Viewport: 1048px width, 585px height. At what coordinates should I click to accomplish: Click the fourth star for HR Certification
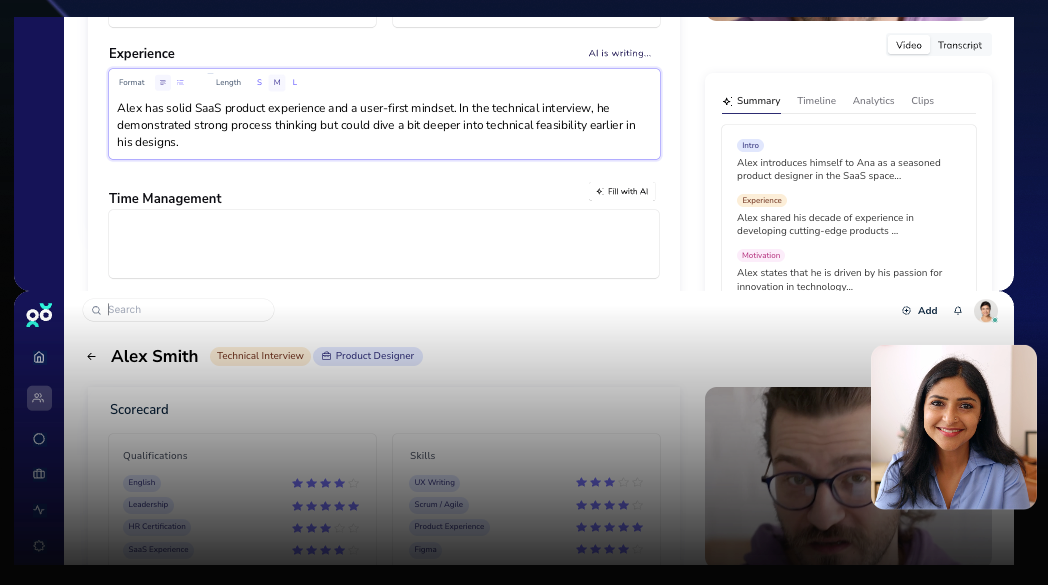(340, 528)
